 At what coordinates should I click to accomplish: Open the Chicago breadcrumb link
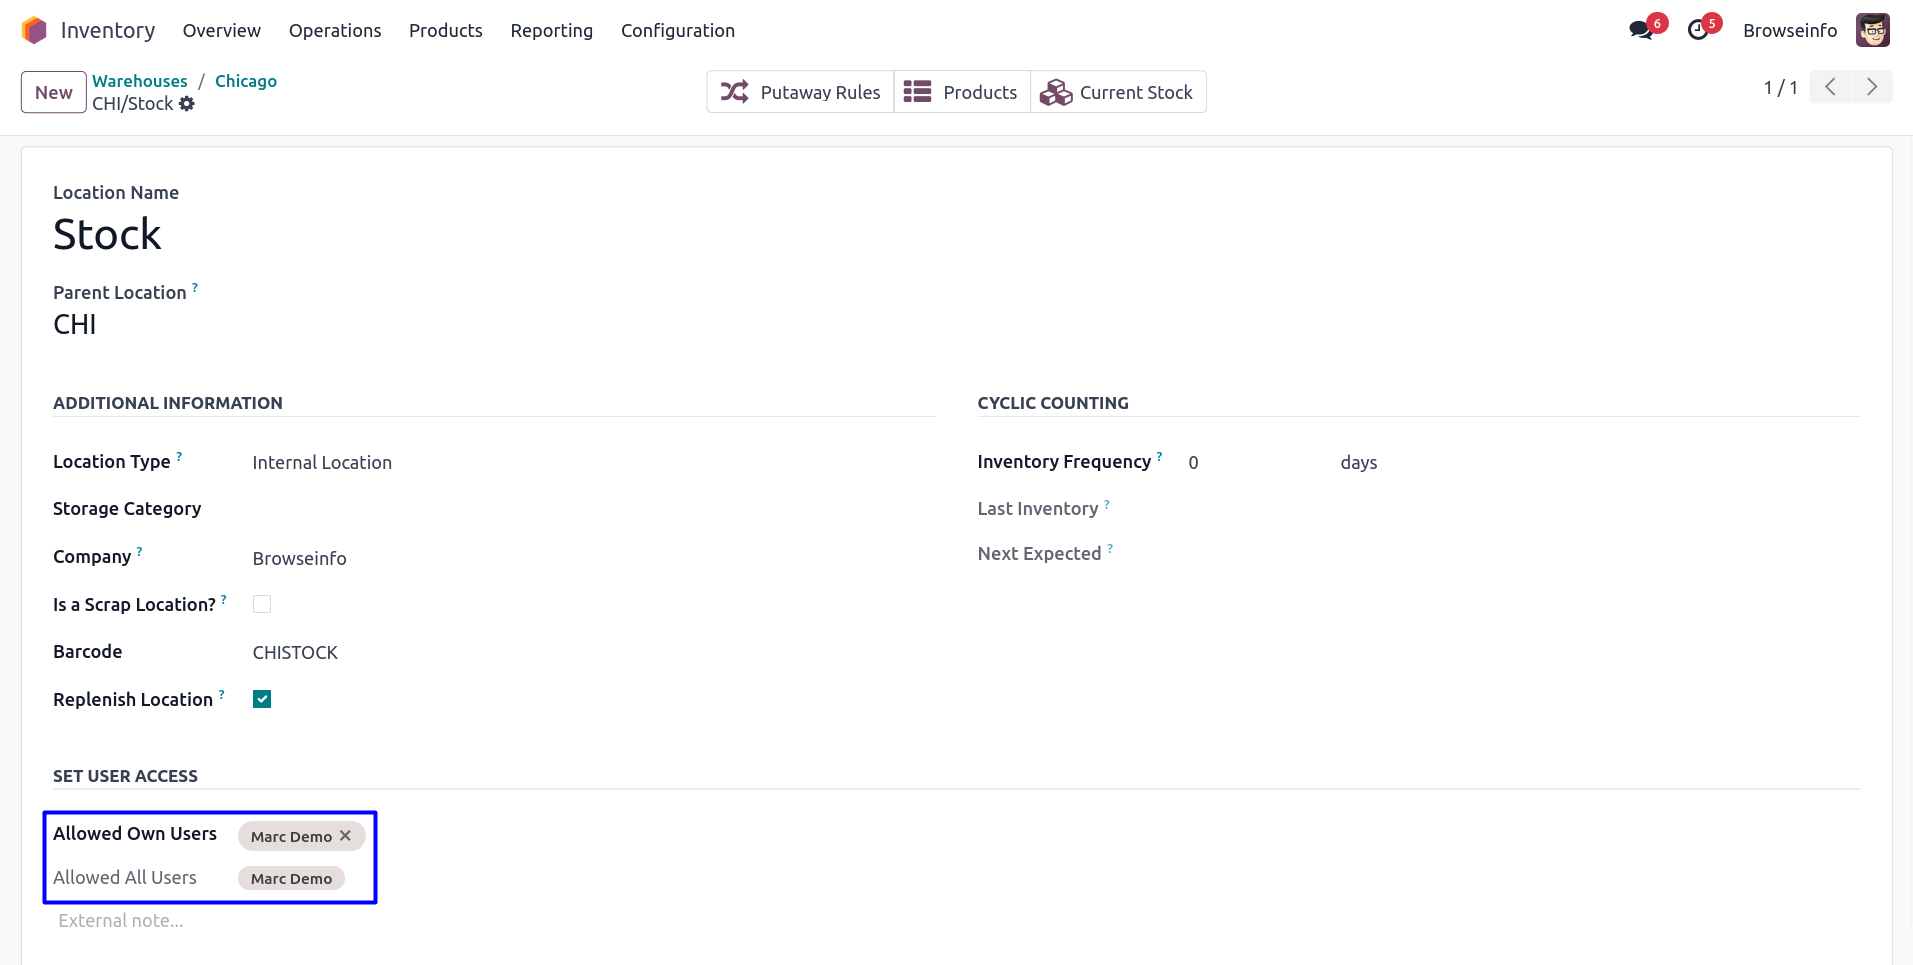[x=246, y=81]
